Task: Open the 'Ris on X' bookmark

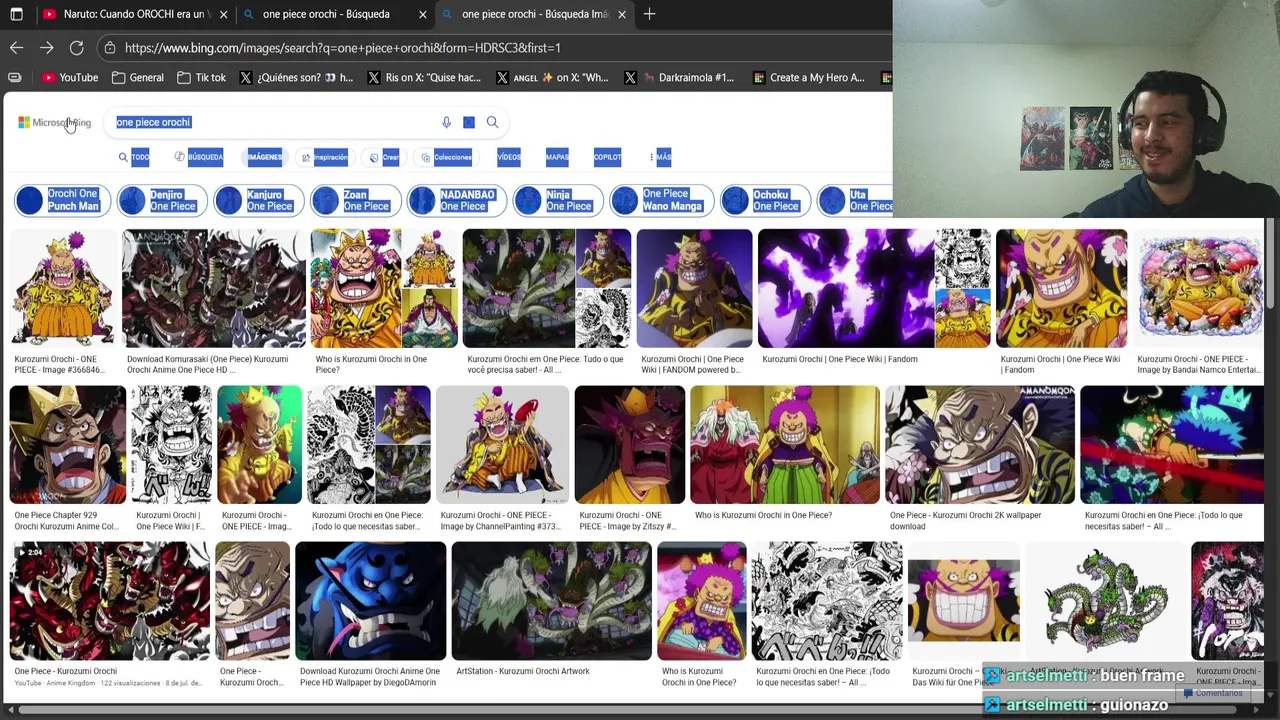Action: point(424,77)
